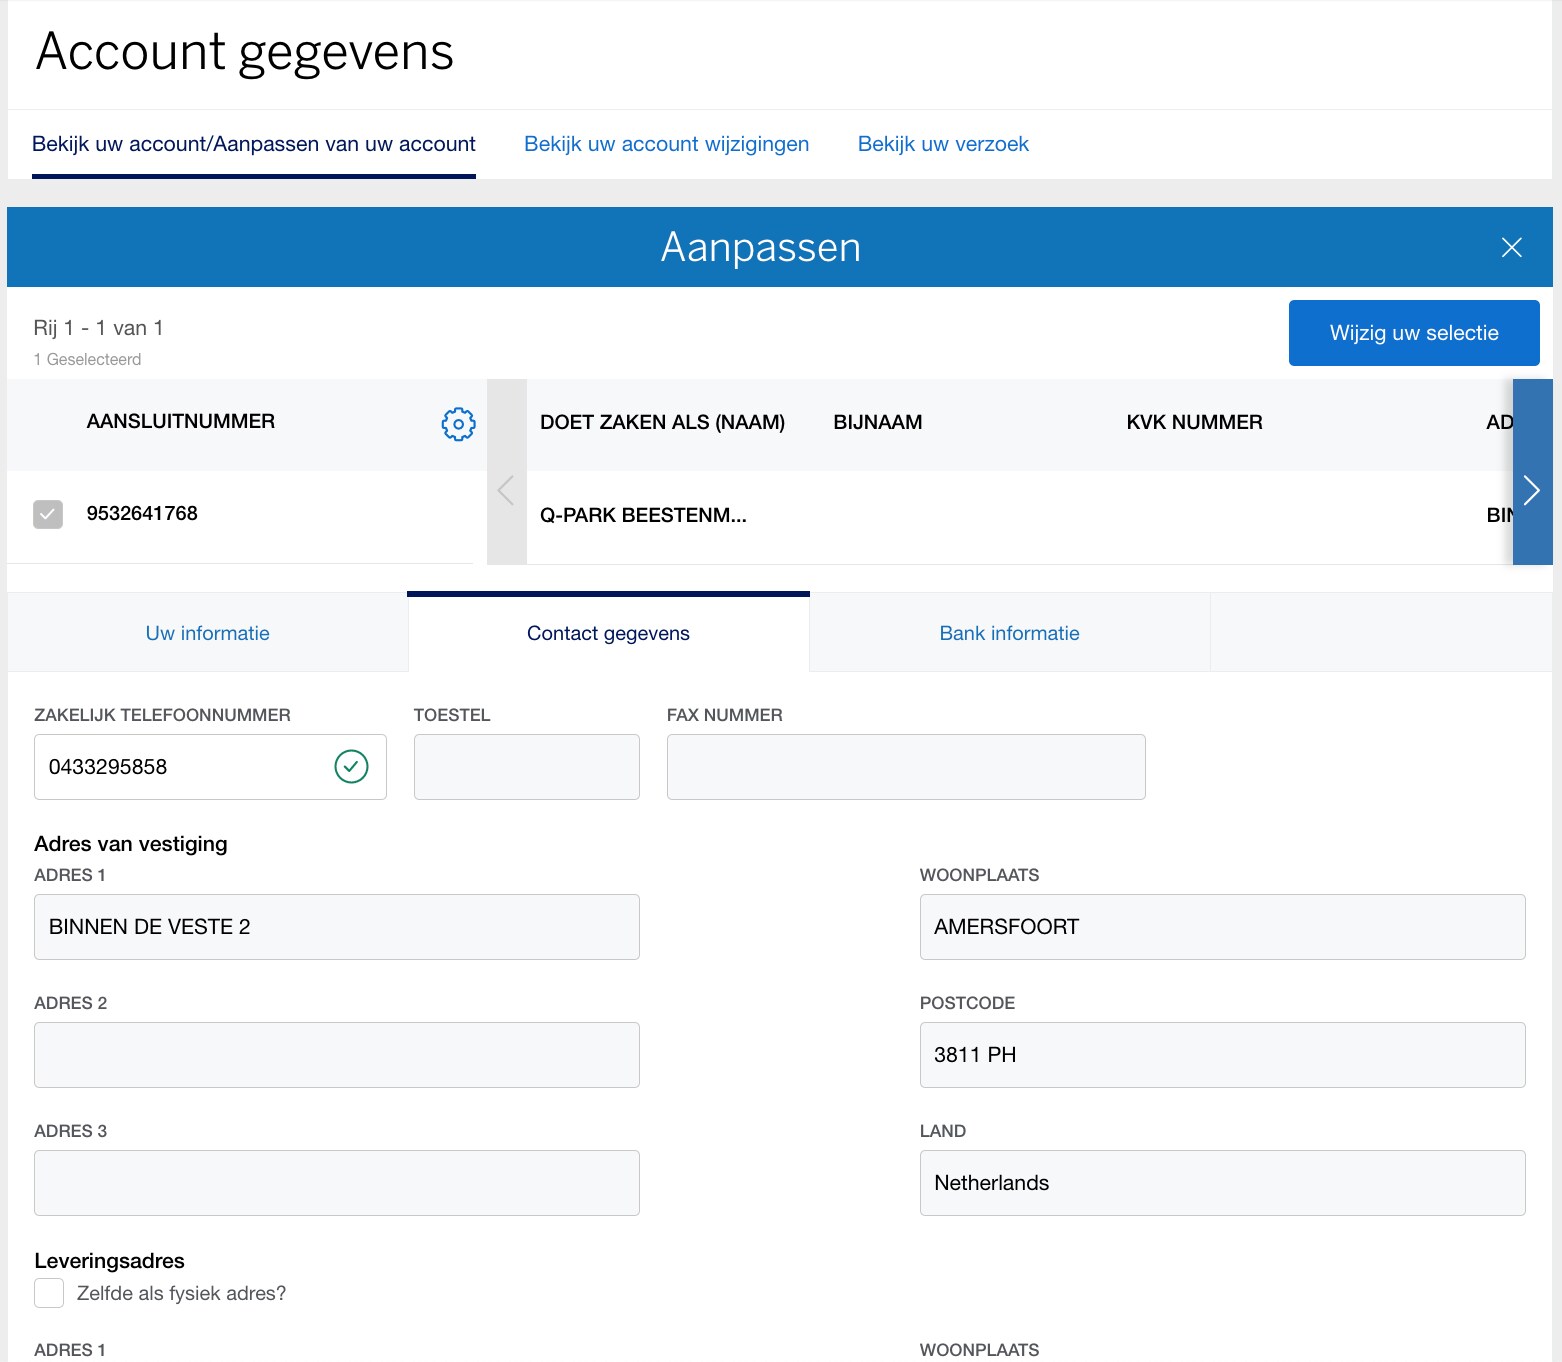The height and width of the screenshot is (1362, 1562).
Task: Open the Uw informatie tab
Action: 207,632
